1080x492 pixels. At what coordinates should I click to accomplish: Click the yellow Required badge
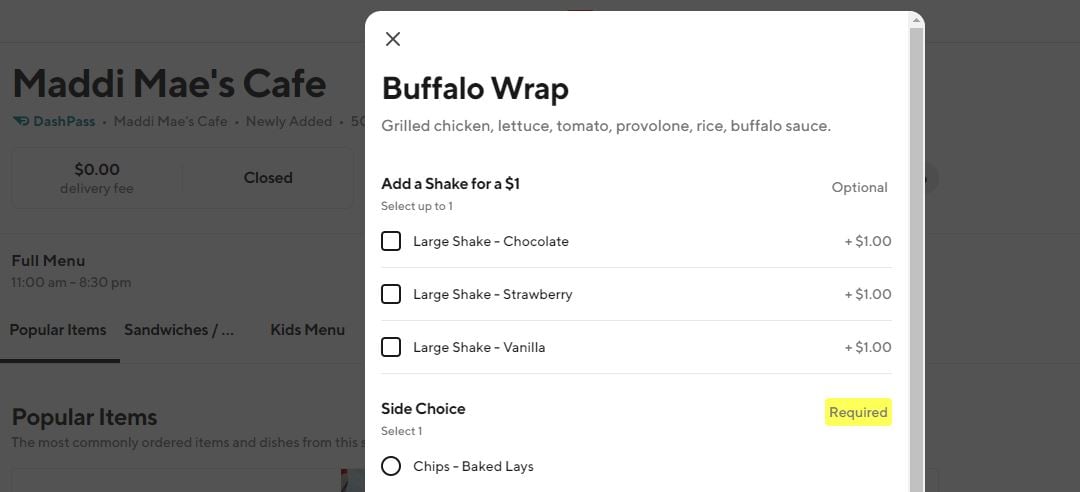pyautogui.click(x=858, y=412)
